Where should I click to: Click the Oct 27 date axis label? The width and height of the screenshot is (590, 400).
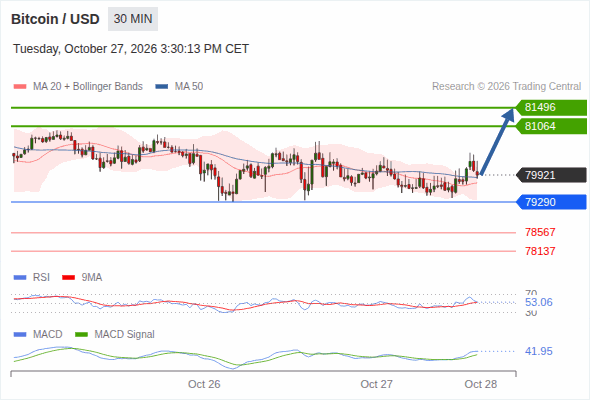(x=376, y=384)
